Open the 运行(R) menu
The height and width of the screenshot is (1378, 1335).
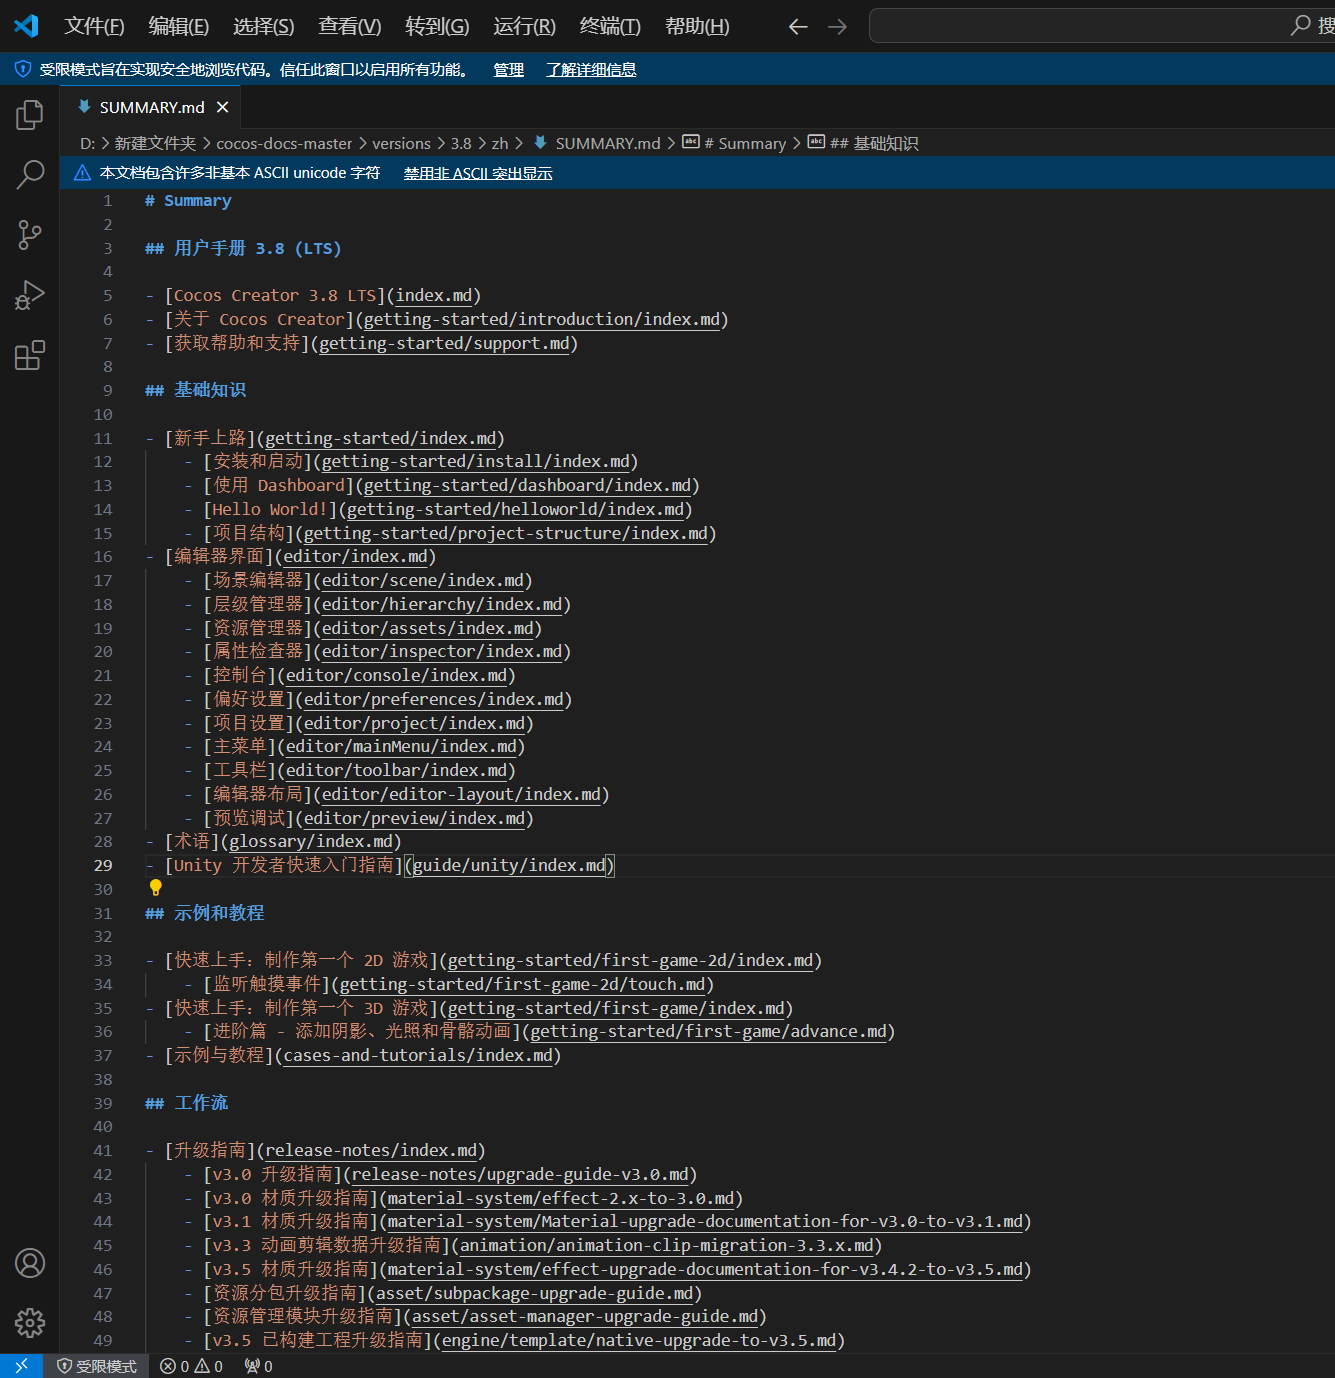524,26
